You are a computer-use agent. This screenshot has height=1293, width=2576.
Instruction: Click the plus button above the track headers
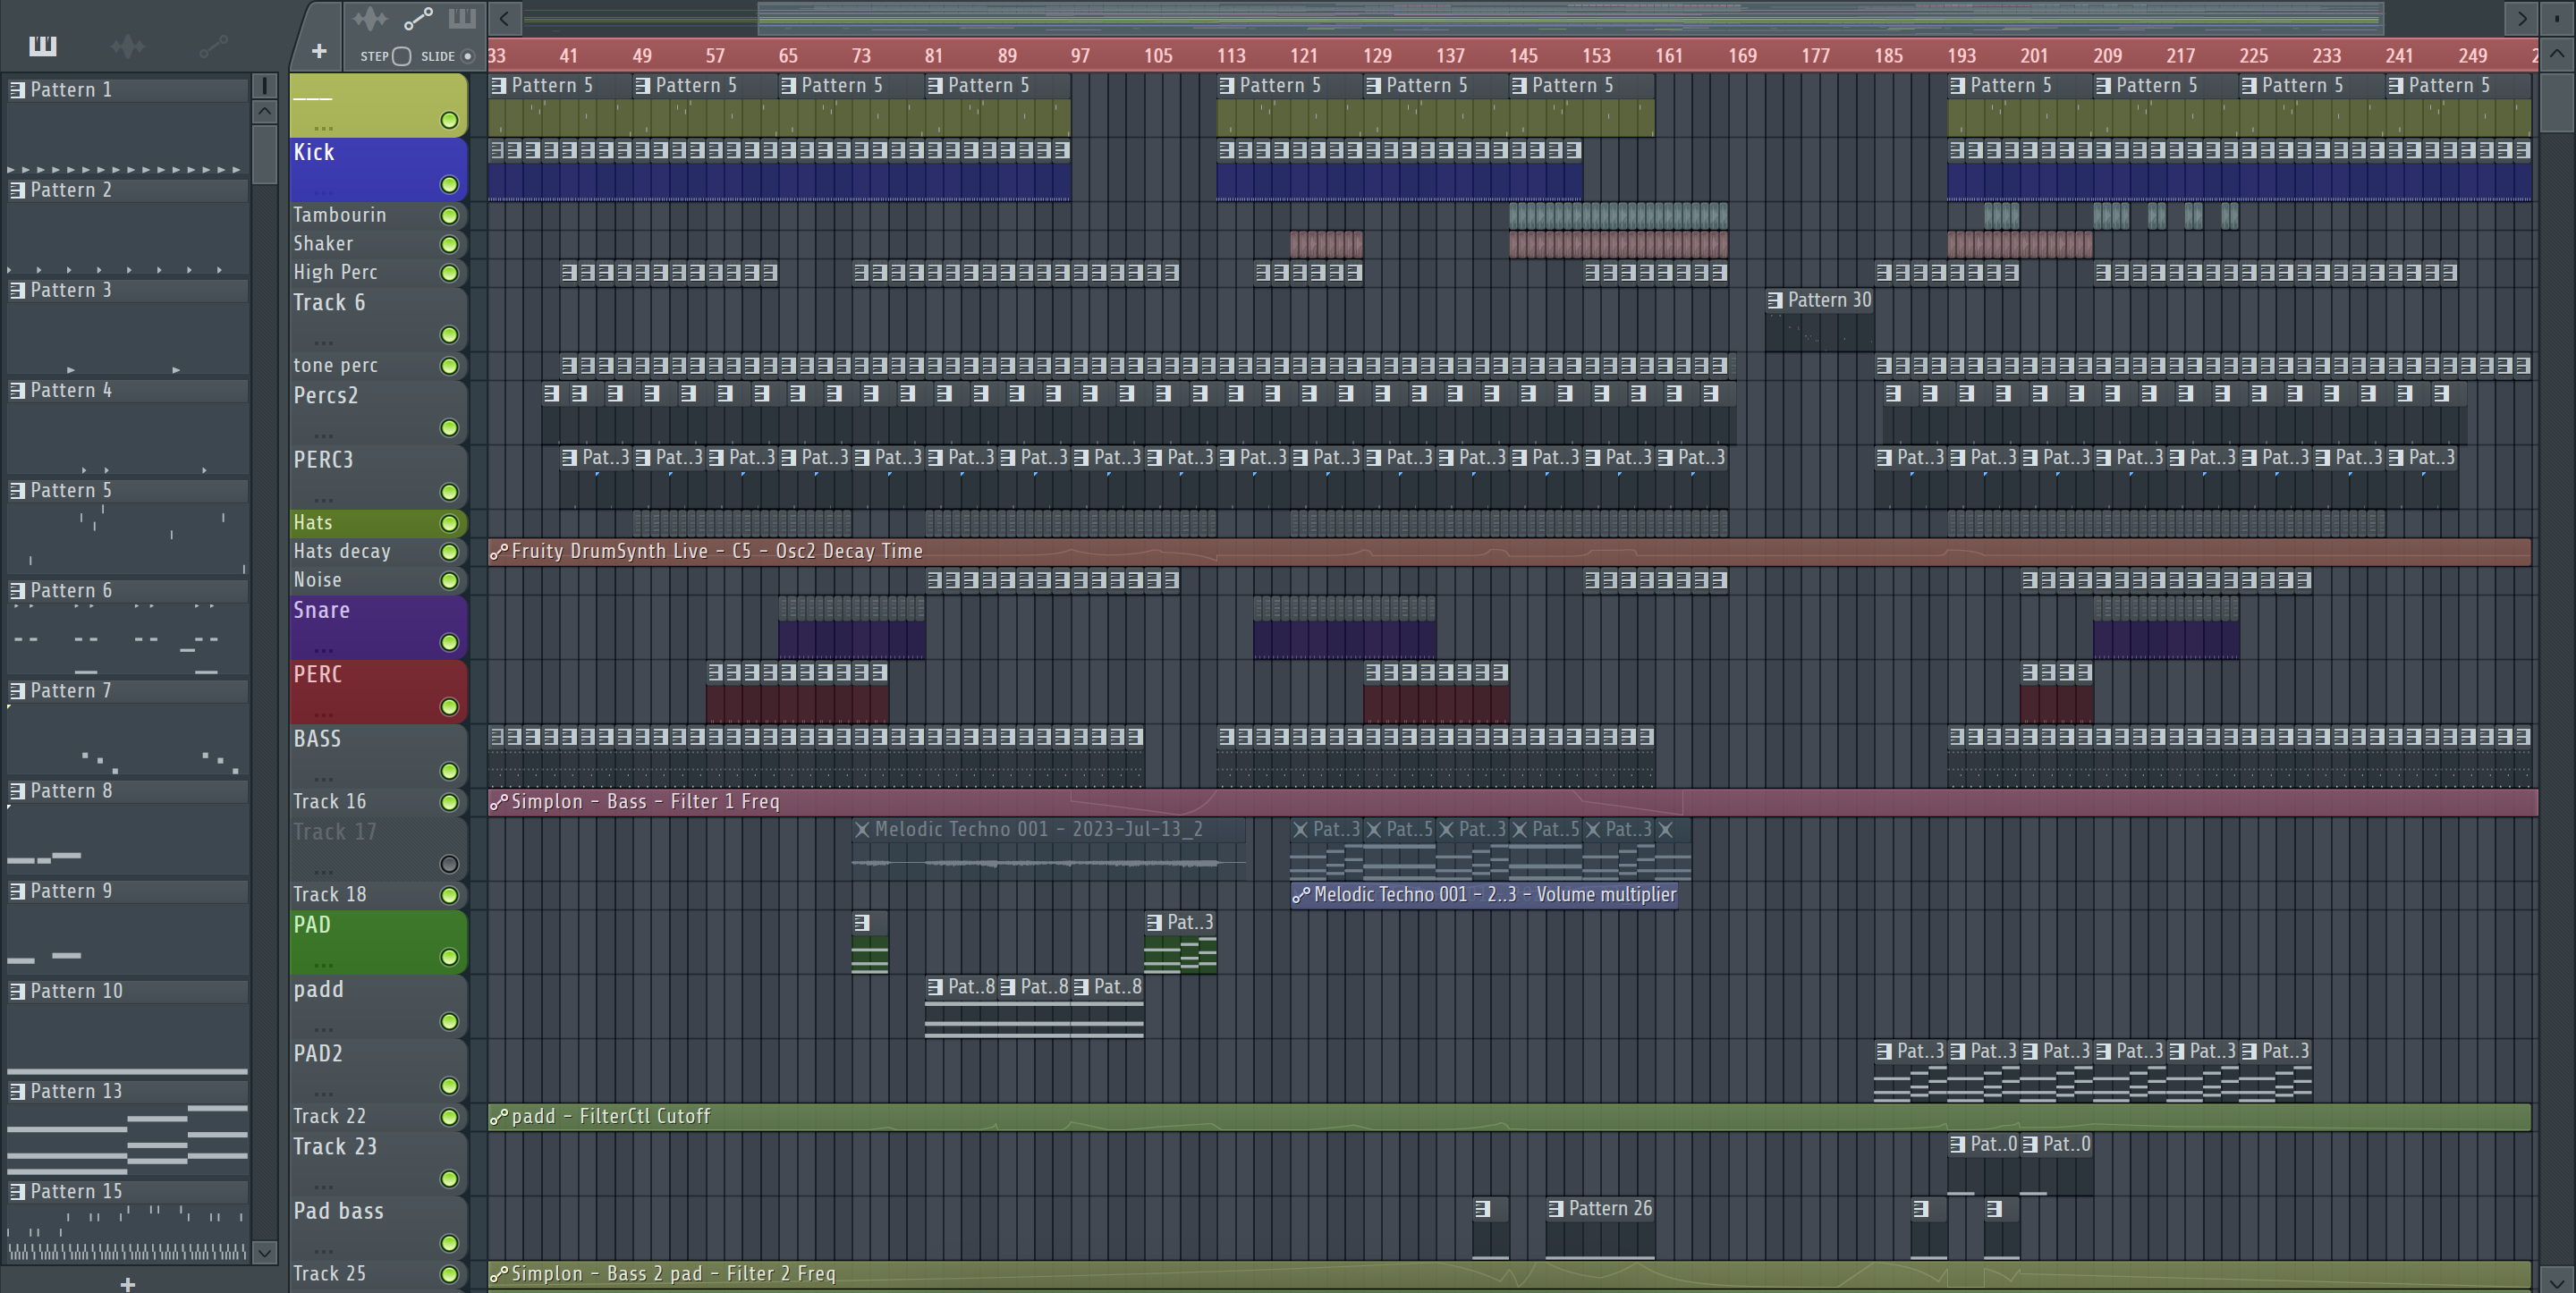319,50
